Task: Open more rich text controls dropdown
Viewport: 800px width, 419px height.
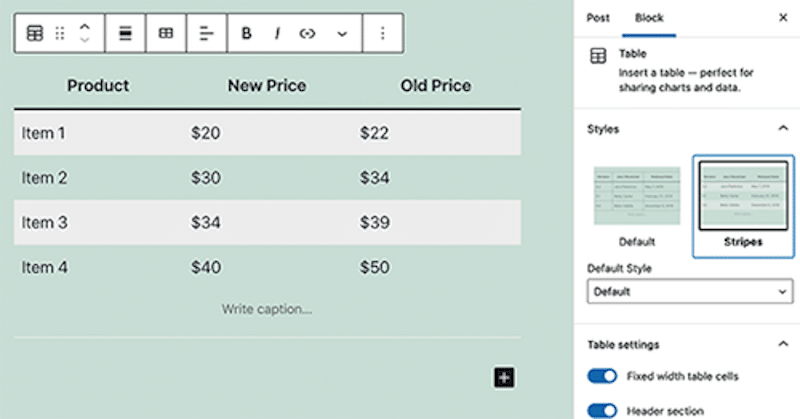Action: 342,34
